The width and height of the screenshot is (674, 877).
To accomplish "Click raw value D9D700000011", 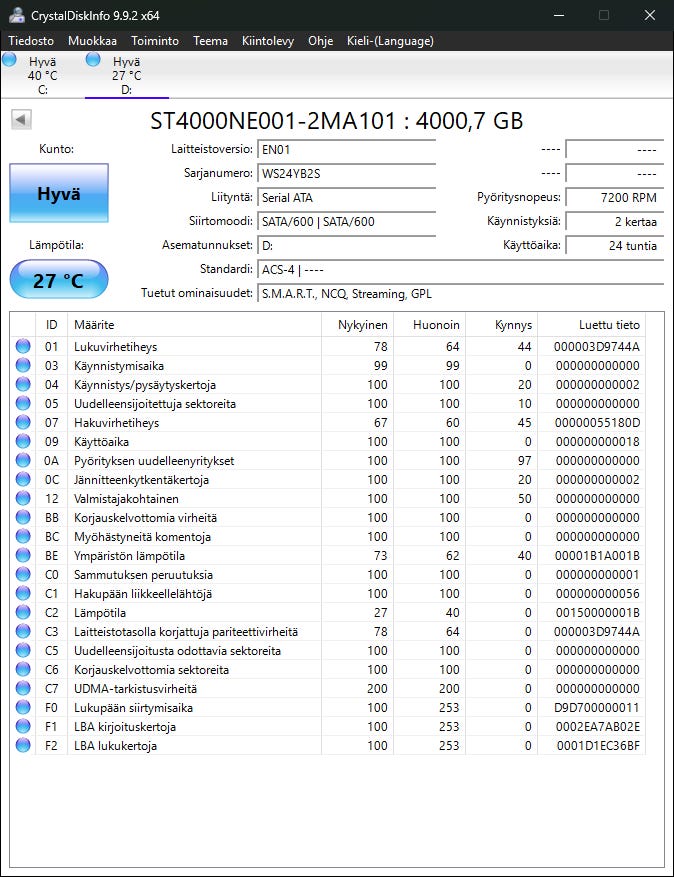I will [x=597, y=708].
